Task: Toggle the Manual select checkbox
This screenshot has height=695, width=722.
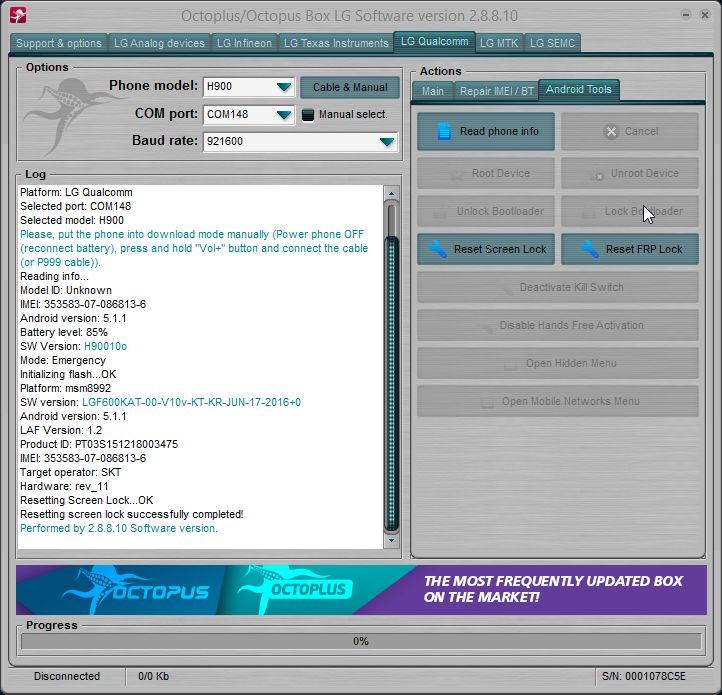Action: 308,115
